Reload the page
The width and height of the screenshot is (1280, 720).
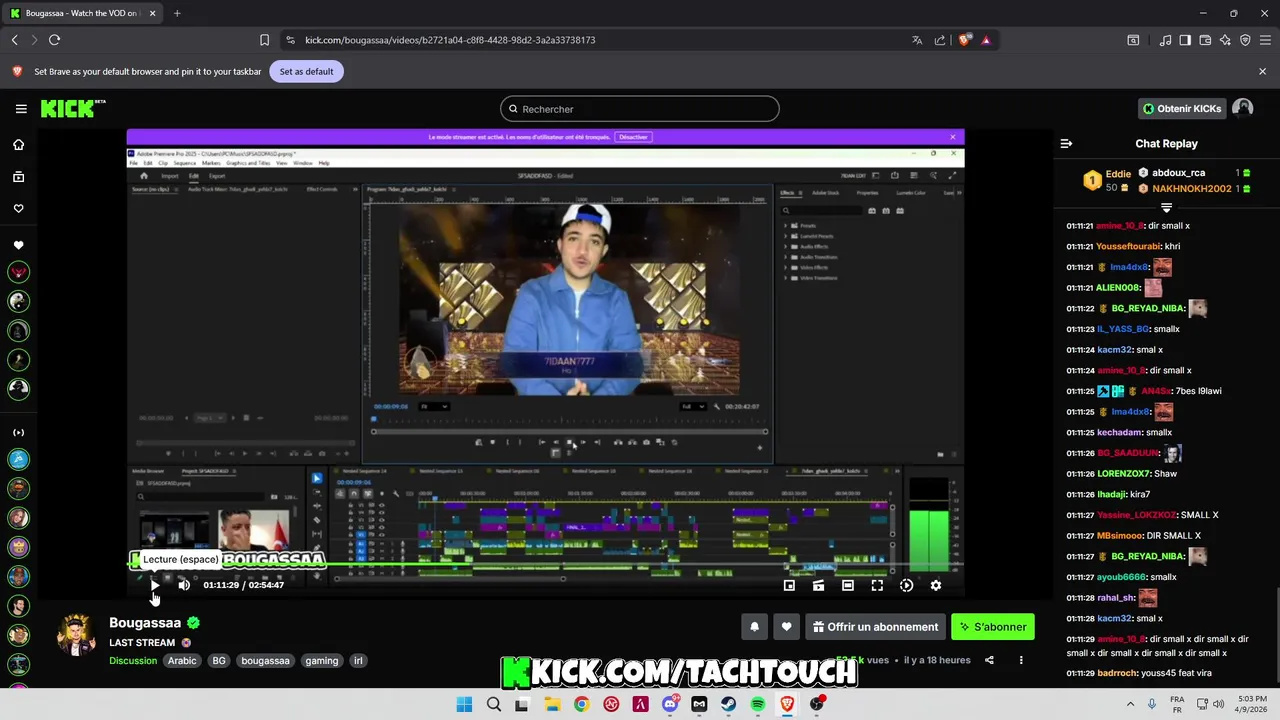pyautogui.click(x=54, y=40)
